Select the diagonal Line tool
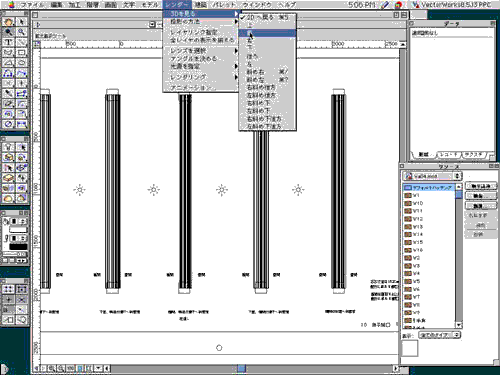The image size is (500, 375). click(21, 42)
